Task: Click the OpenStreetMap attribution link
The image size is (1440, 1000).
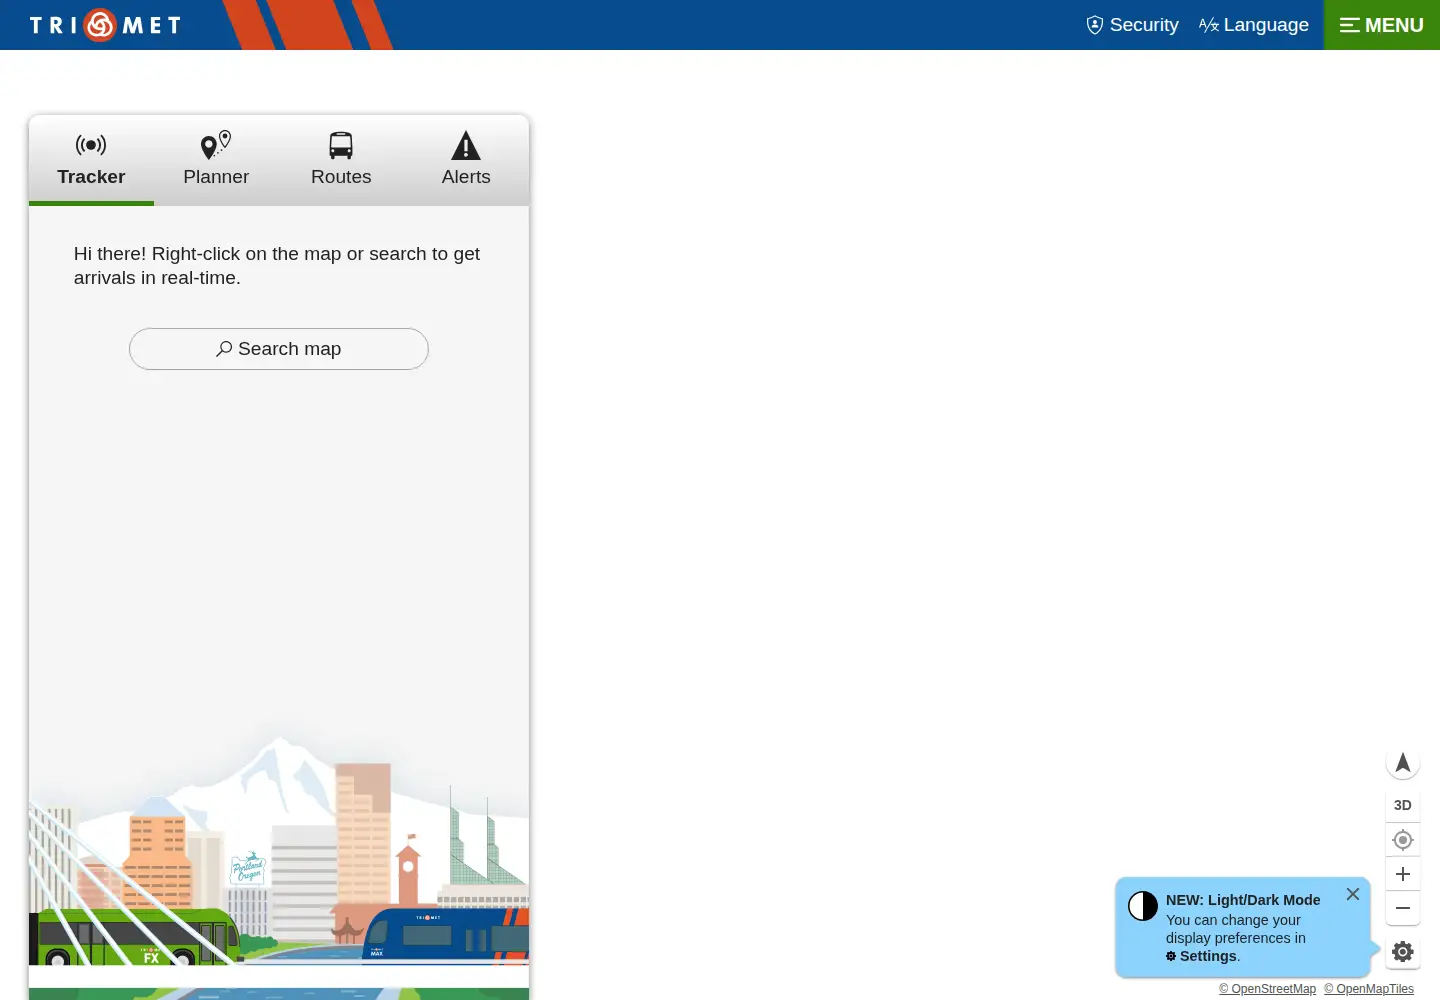Action: coord(1267,989)
